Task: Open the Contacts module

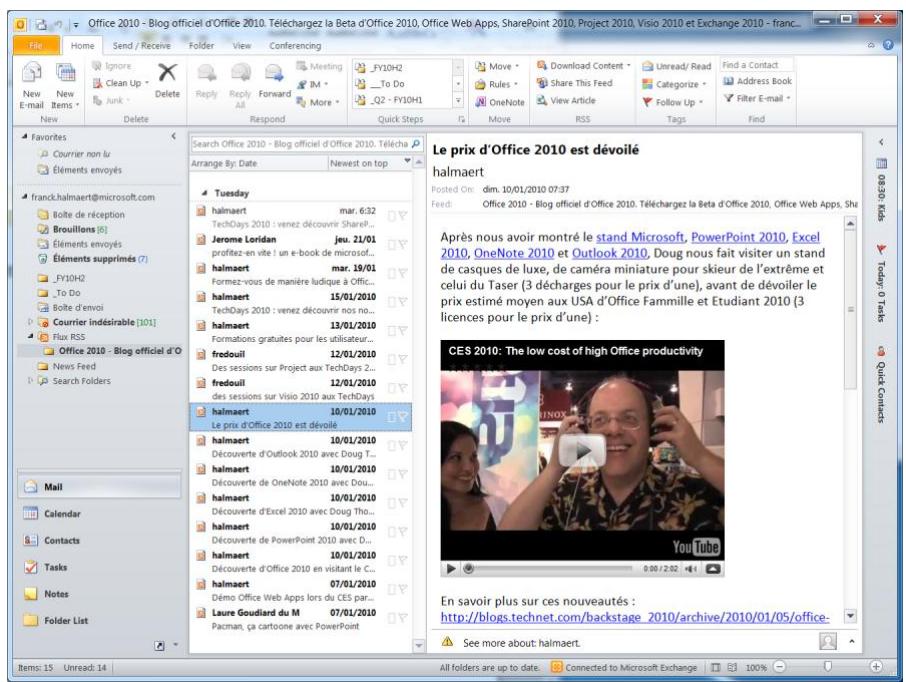Action: click(99, 540)
